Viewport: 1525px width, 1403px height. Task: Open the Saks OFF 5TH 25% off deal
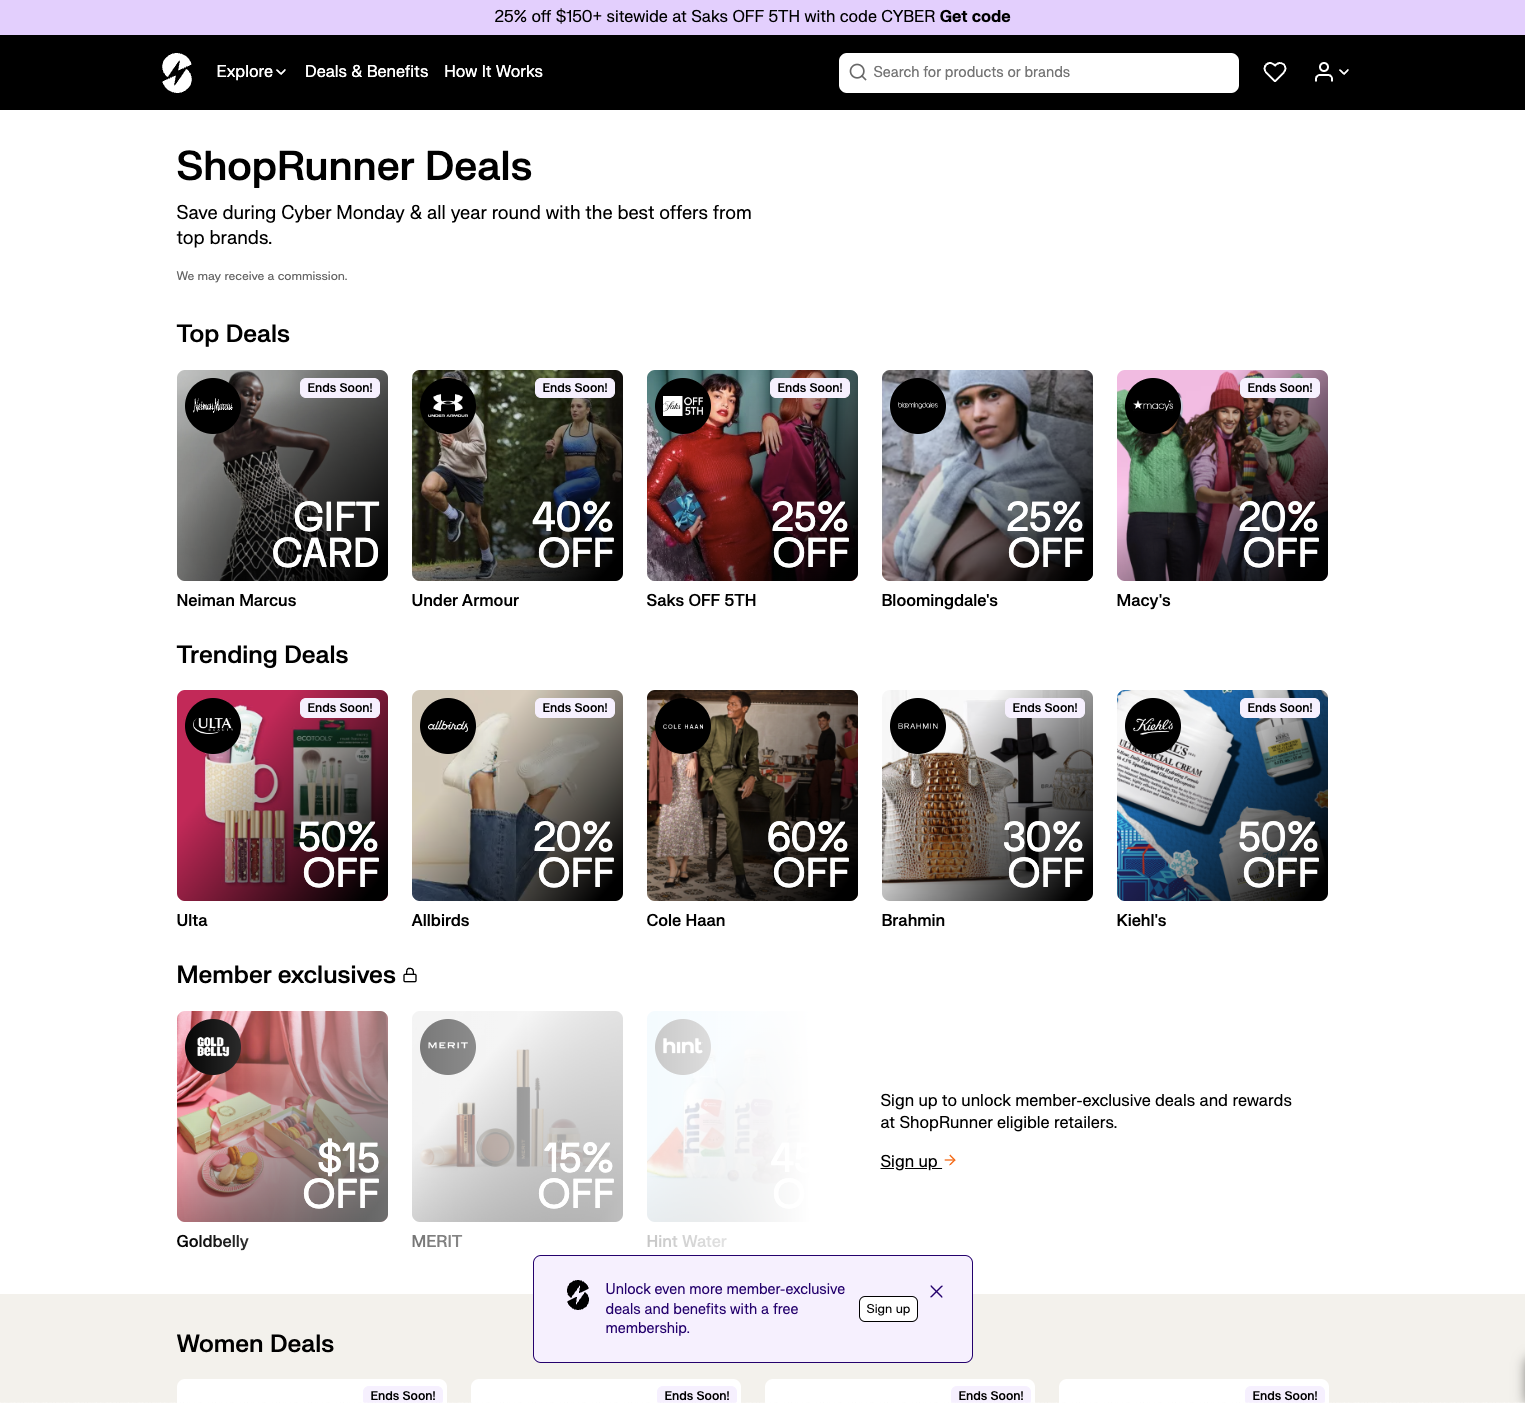752,475
